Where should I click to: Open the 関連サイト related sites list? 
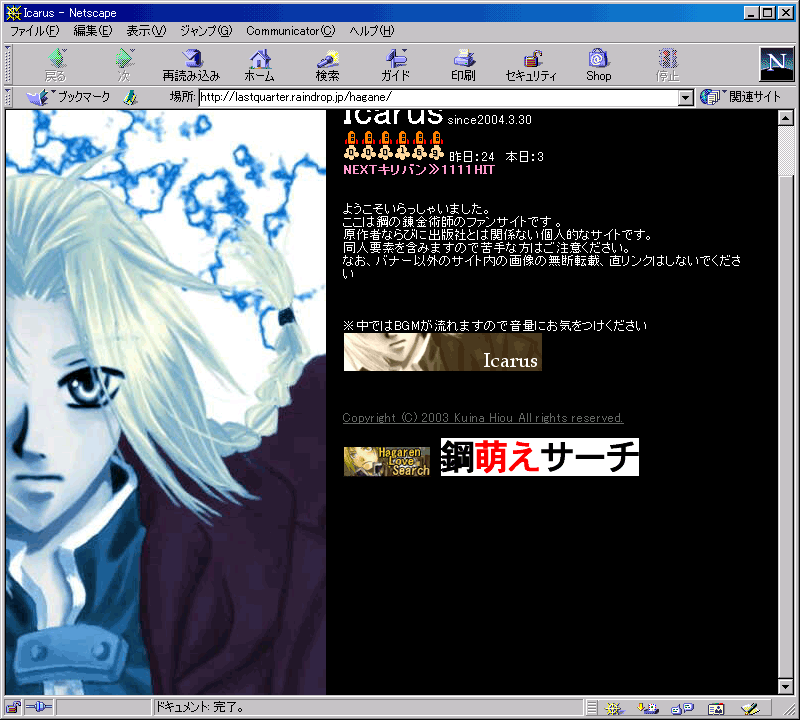(740, 97)
